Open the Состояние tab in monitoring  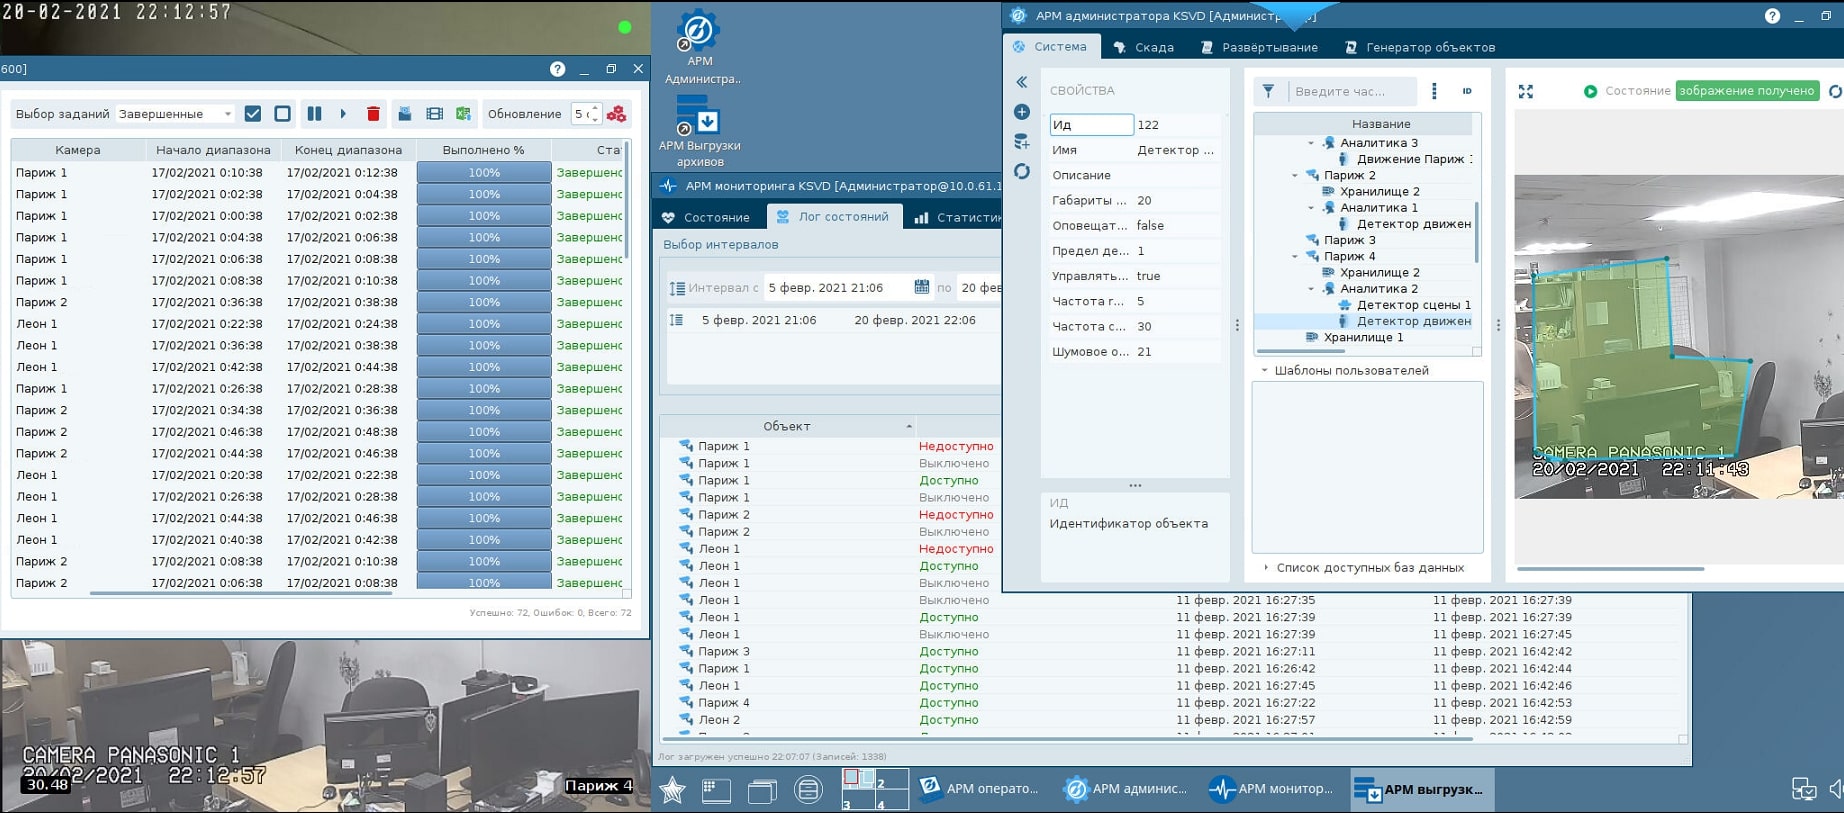coord(706,217)
